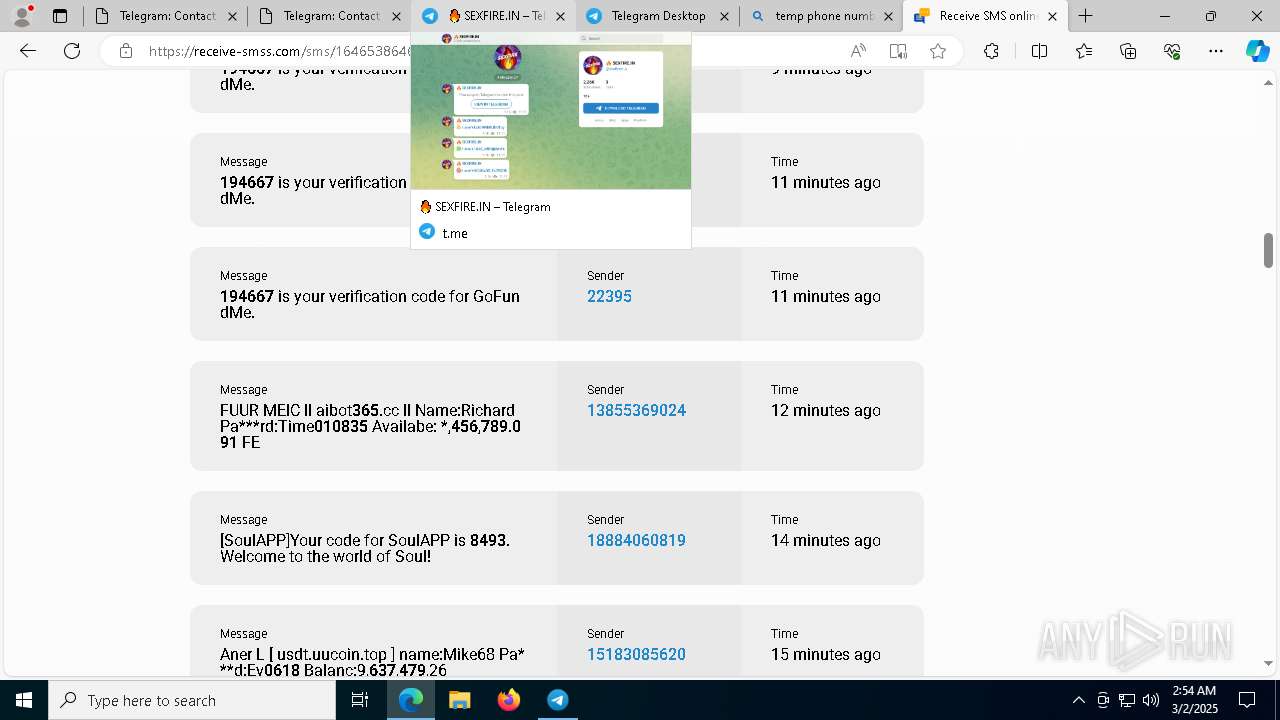The image size is (1280, 720).
Task: Open sender 18884060819 link
Action: coord(636,540)
